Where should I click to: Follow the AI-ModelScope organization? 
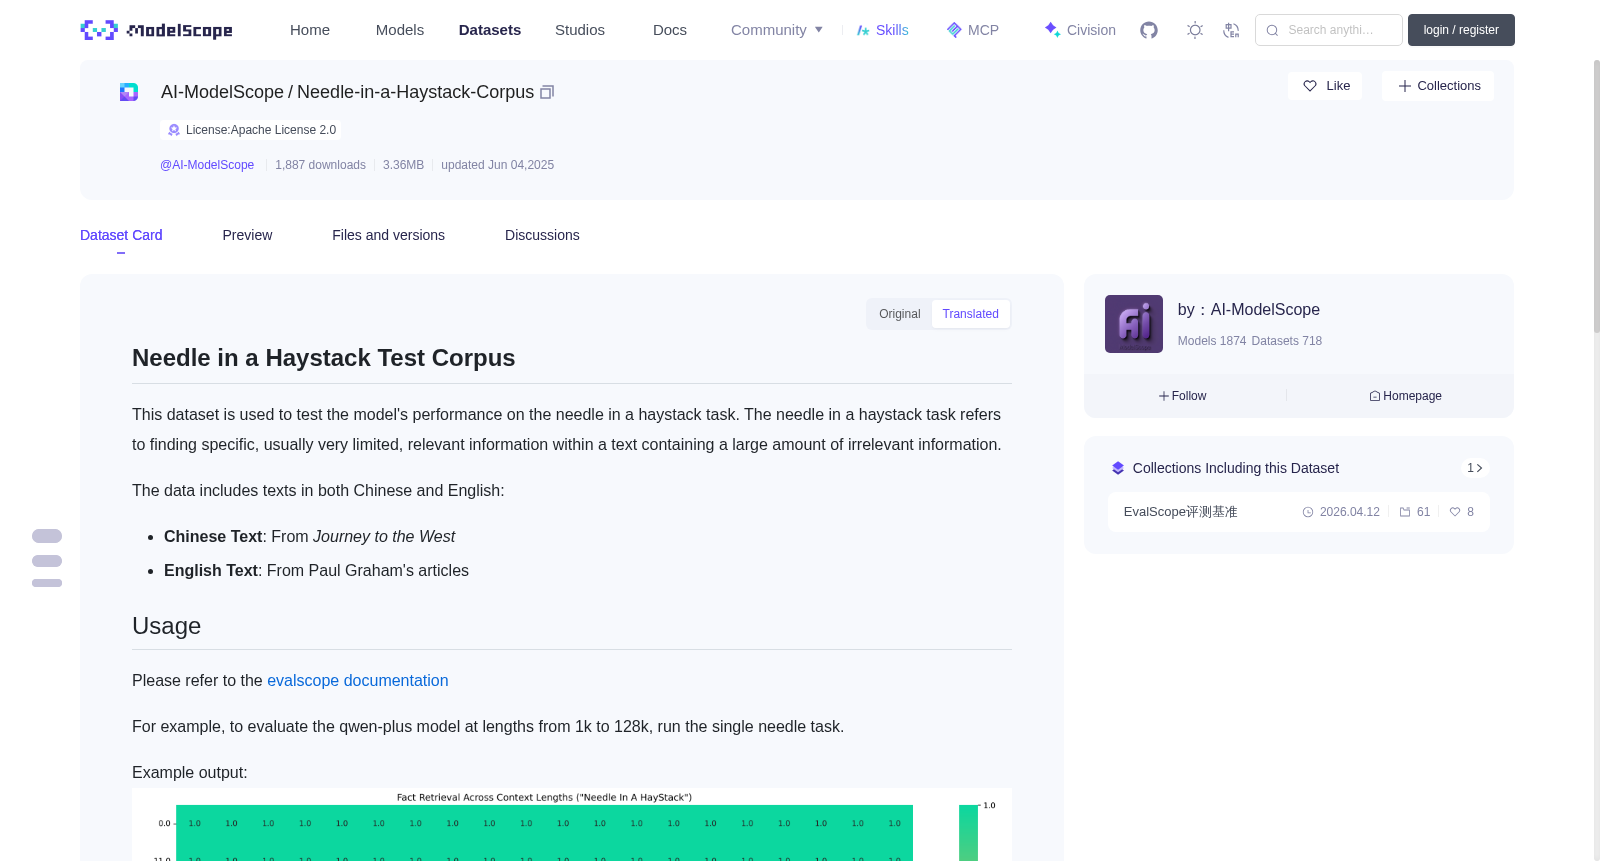coord(1182,396)
